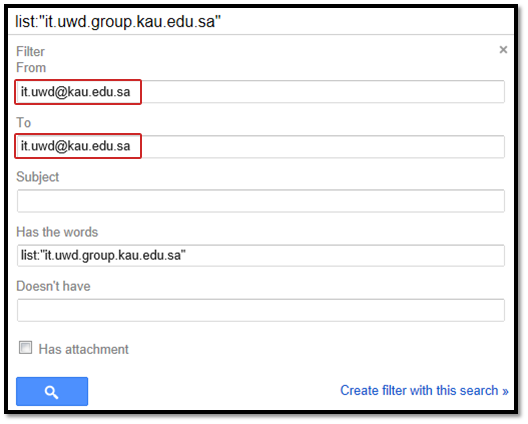Close the filter panel with the X
Screen dimensions: 528x424
pyautogui.click(x=503, y=50)
